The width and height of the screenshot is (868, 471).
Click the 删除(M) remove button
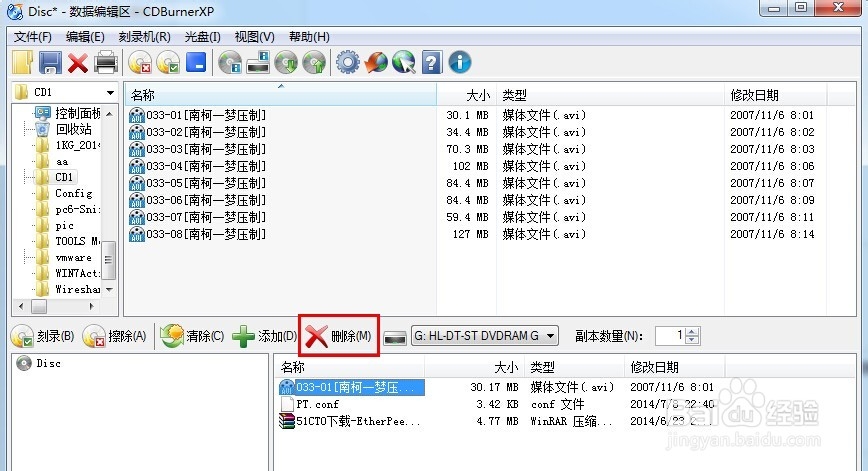339,336
